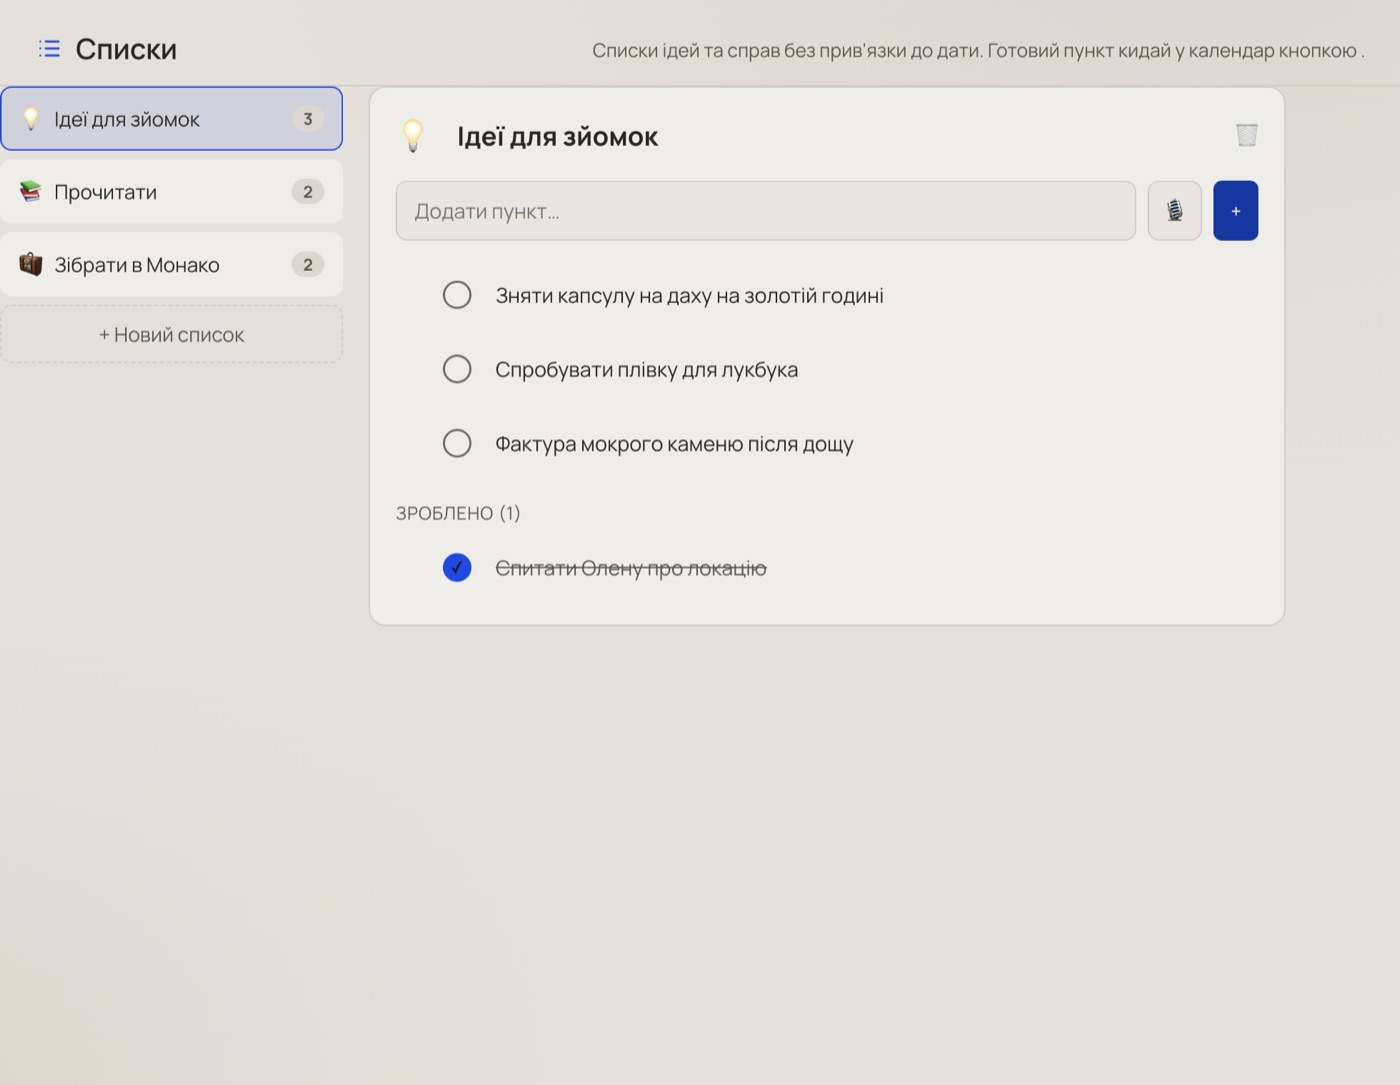The image size is (1400, 1085).
Task: Click the 'Списки' page heading
Action: (x=126, y=49)
